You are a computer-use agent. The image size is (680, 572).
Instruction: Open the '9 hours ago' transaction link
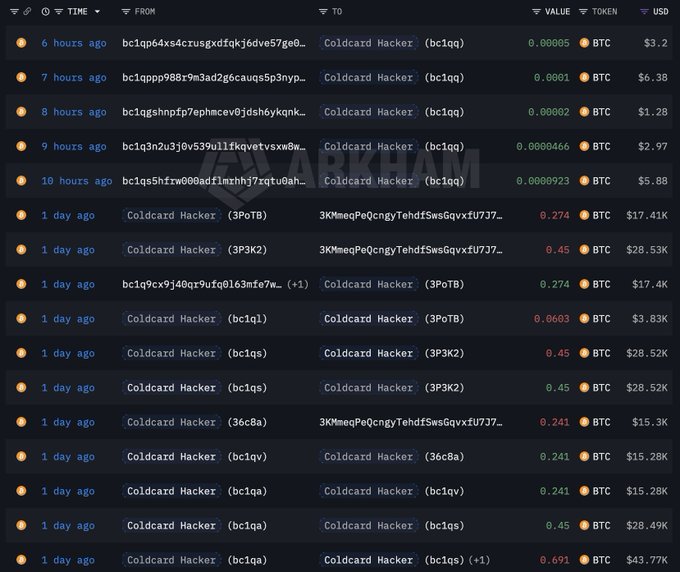[74, 147]
